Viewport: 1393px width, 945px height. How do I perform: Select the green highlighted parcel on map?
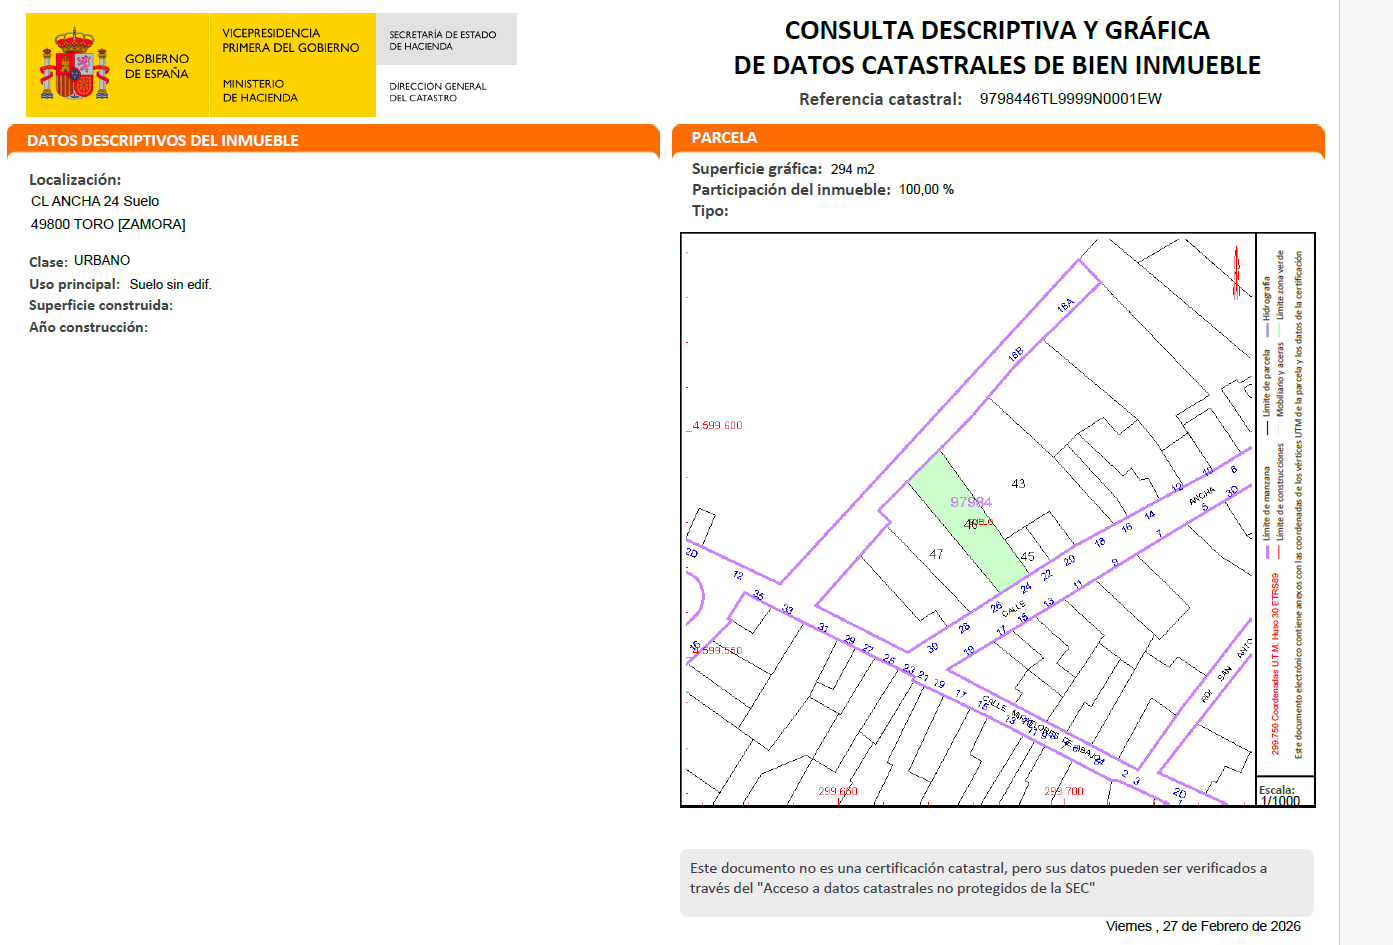(967, 520)
